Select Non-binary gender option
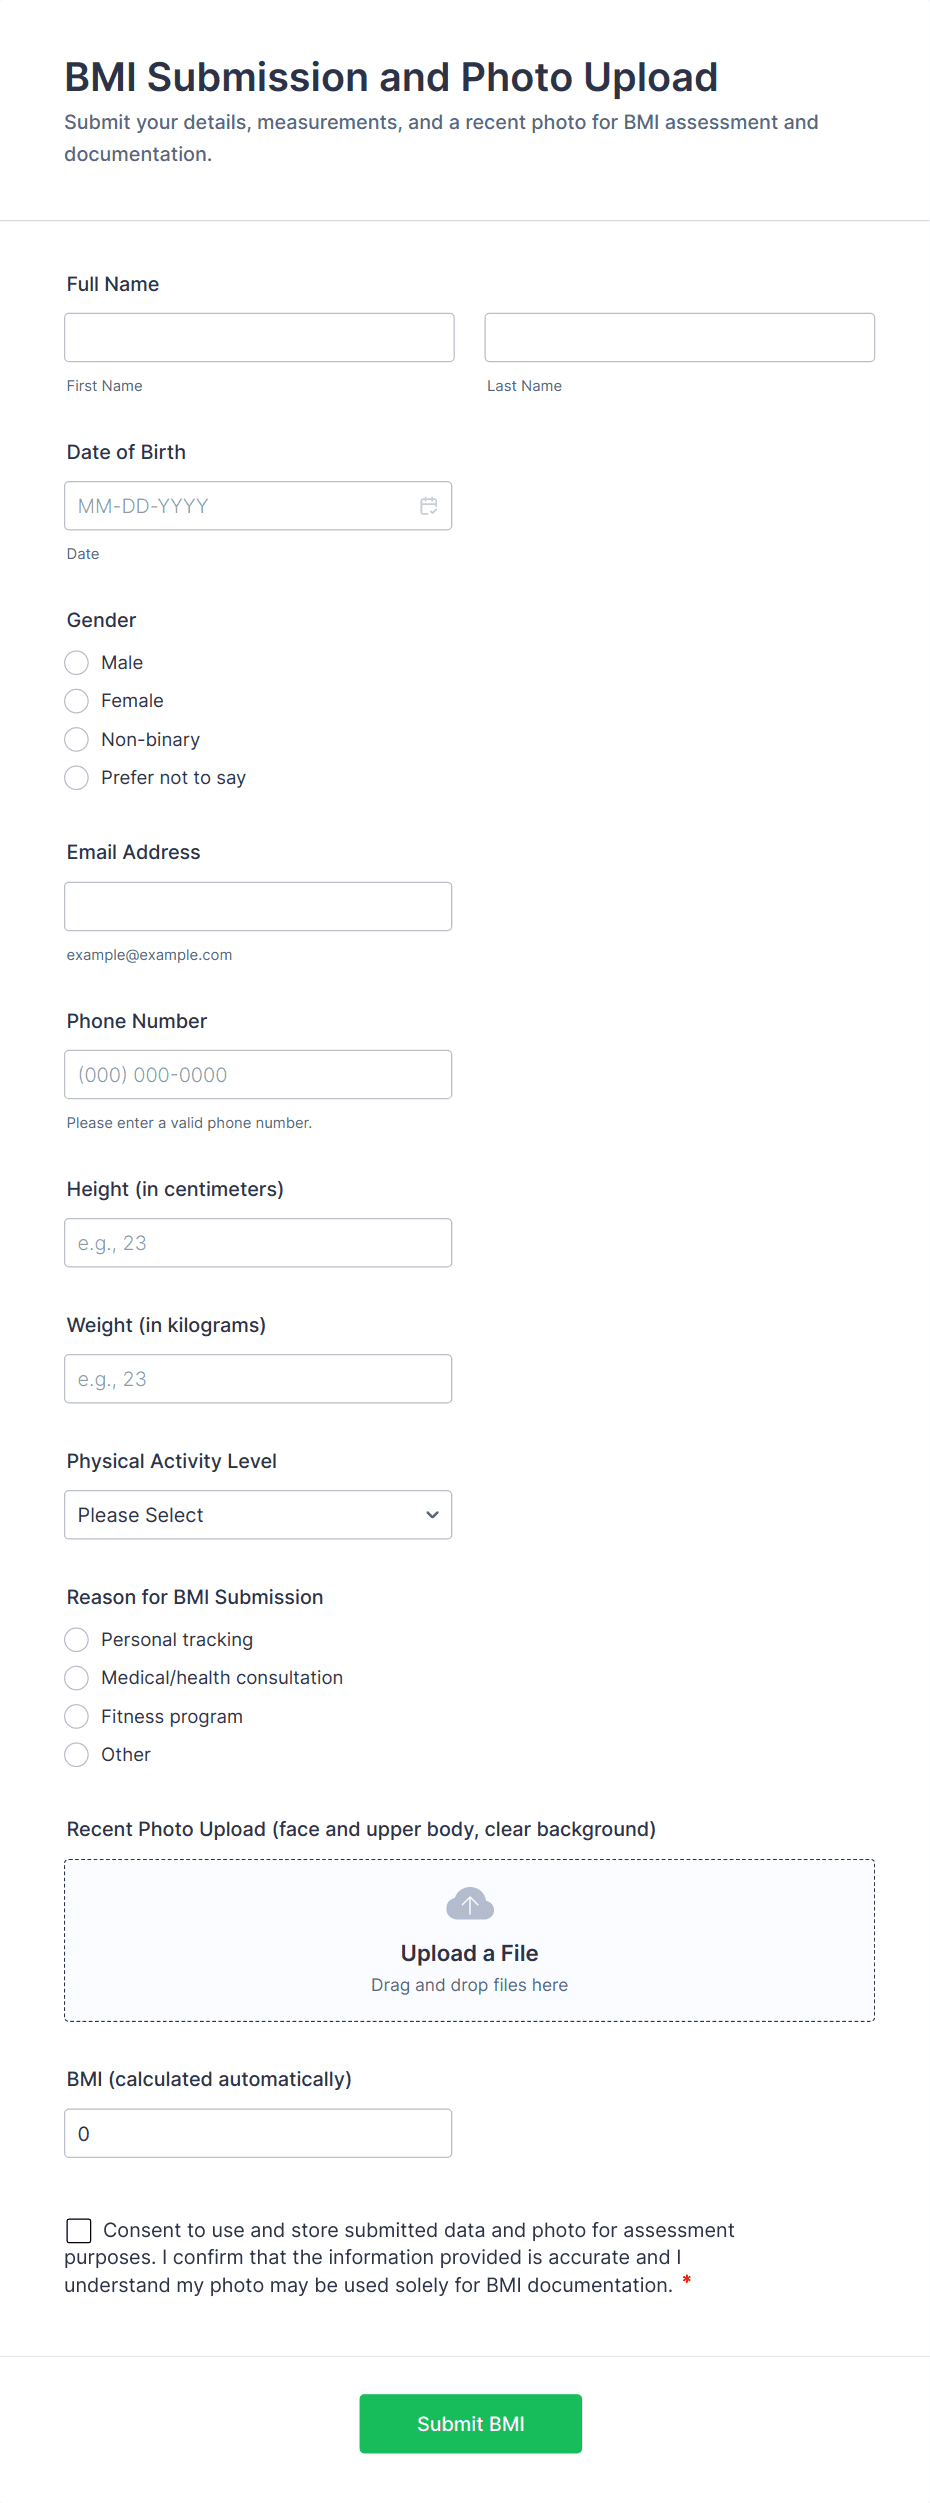Image resolution: width=930 pixels, height=2503 pixels. [x=77, y=740]
